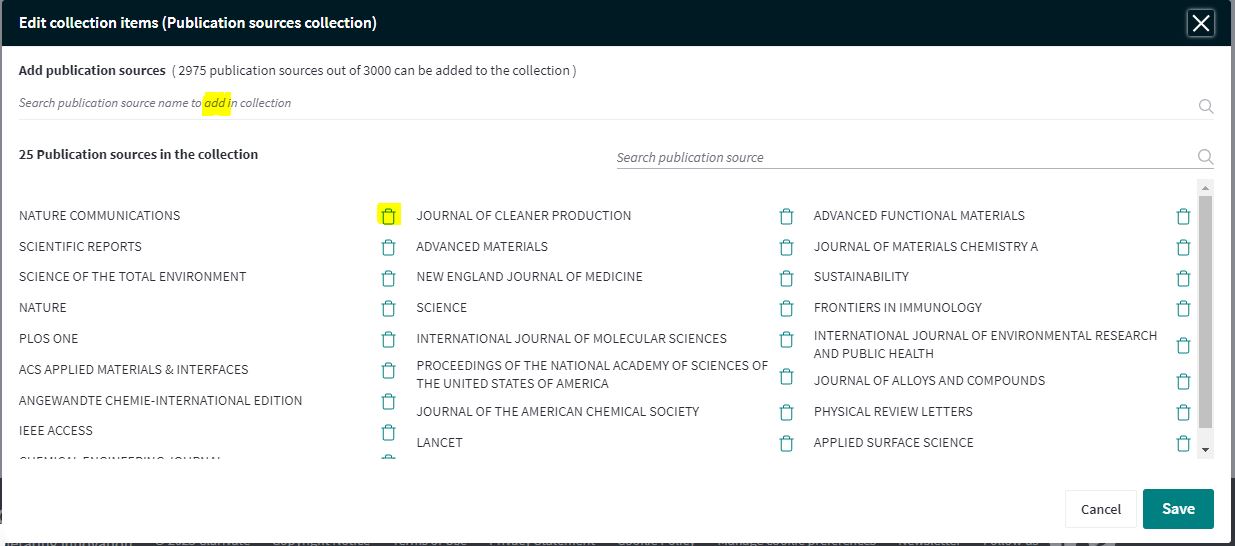Remove JOURNAL OF ALLOYS AND COMPOUNDS

tap(1183, 381)
